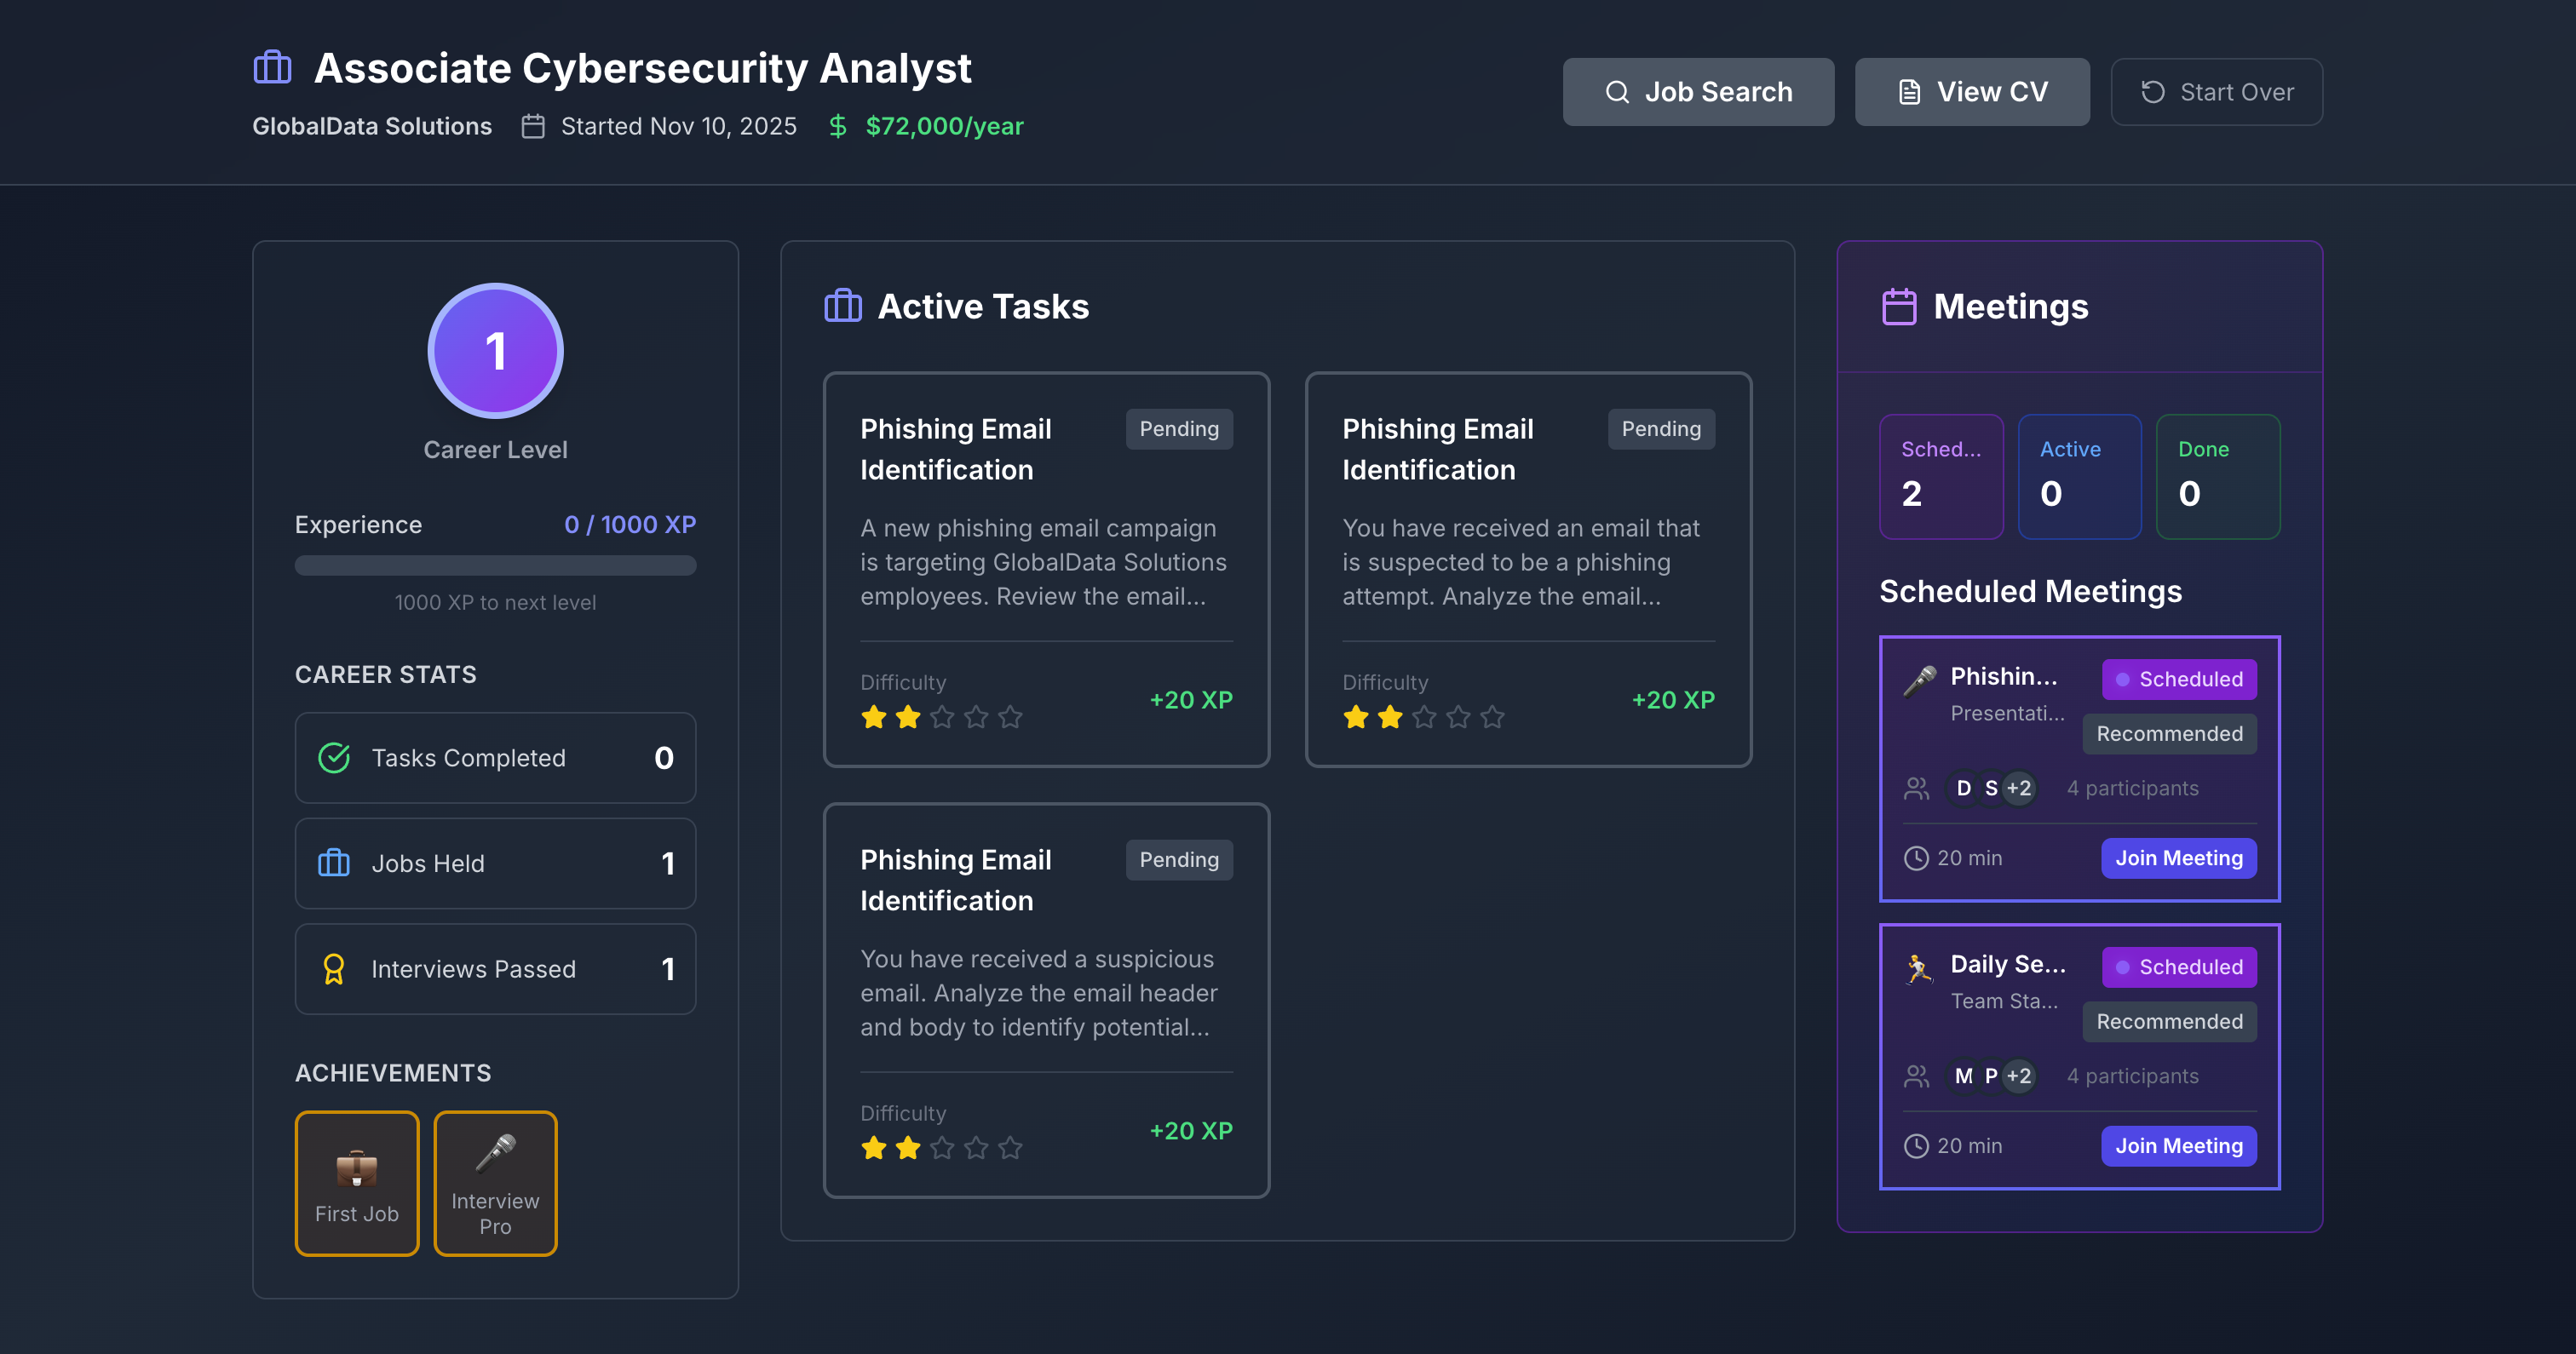Open the Job Search page
The height and width of the screenshot is (1354, 2576).
click(1698, 92)
